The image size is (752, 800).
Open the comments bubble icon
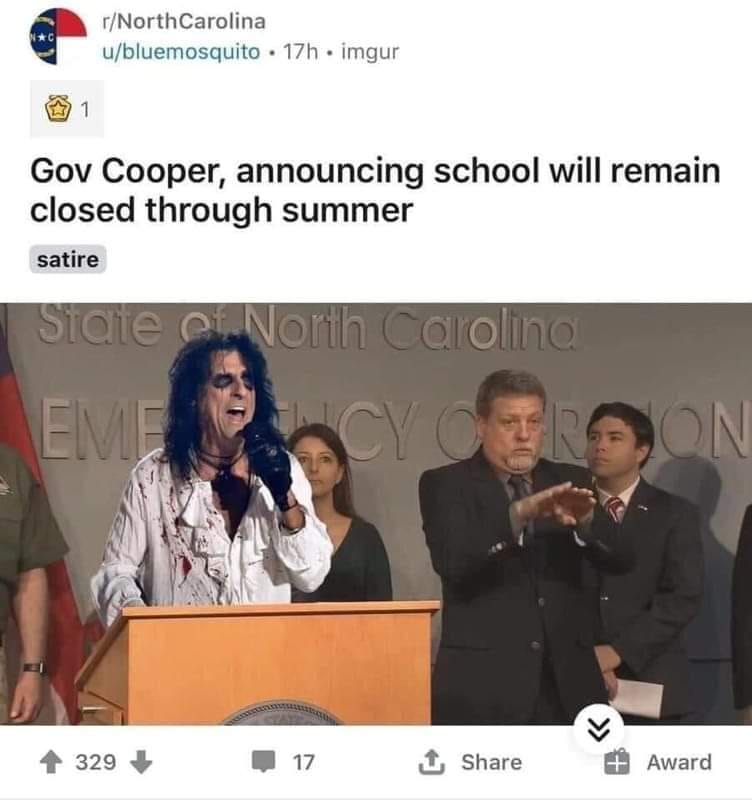[x=264, y=761]
